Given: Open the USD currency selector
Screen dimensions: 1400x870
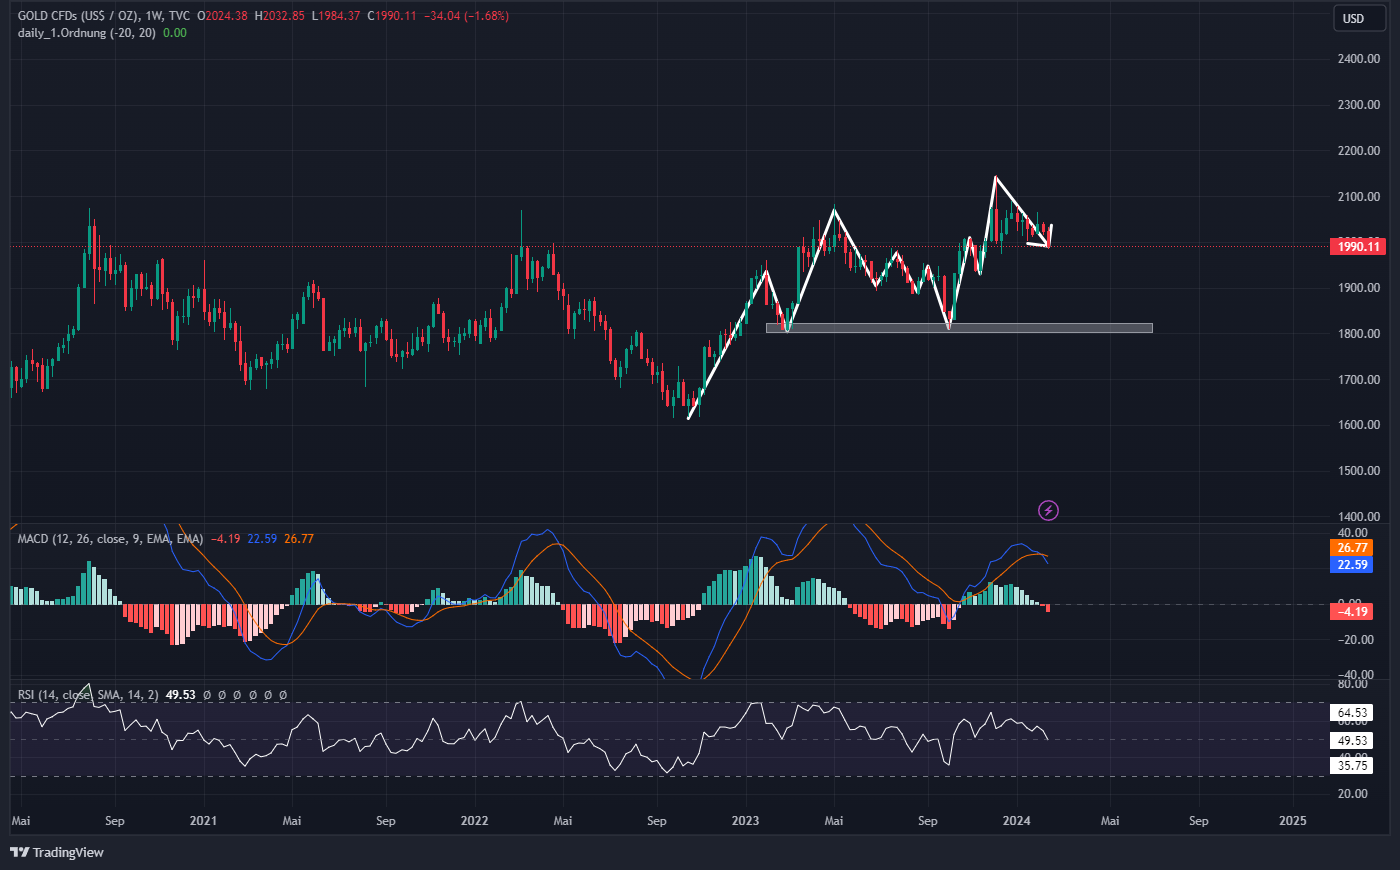Looking at the screenshot, I should tap(1358, 17).
